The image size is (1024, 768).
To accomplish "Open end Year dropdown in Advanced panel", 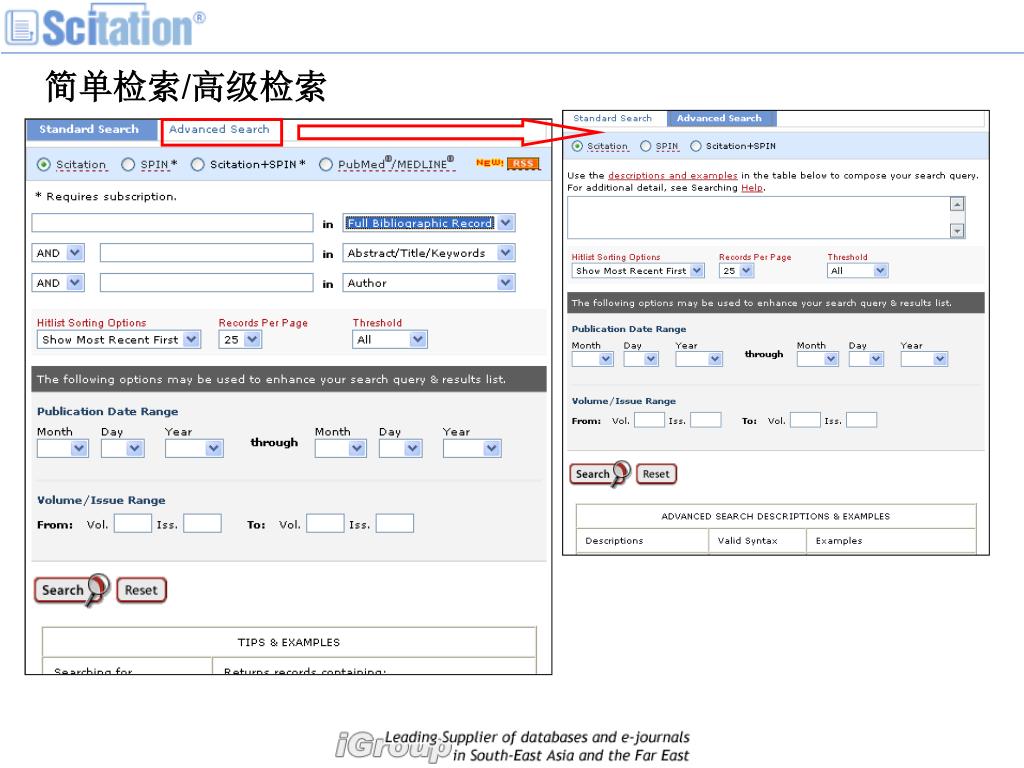I will click(924, 359).
